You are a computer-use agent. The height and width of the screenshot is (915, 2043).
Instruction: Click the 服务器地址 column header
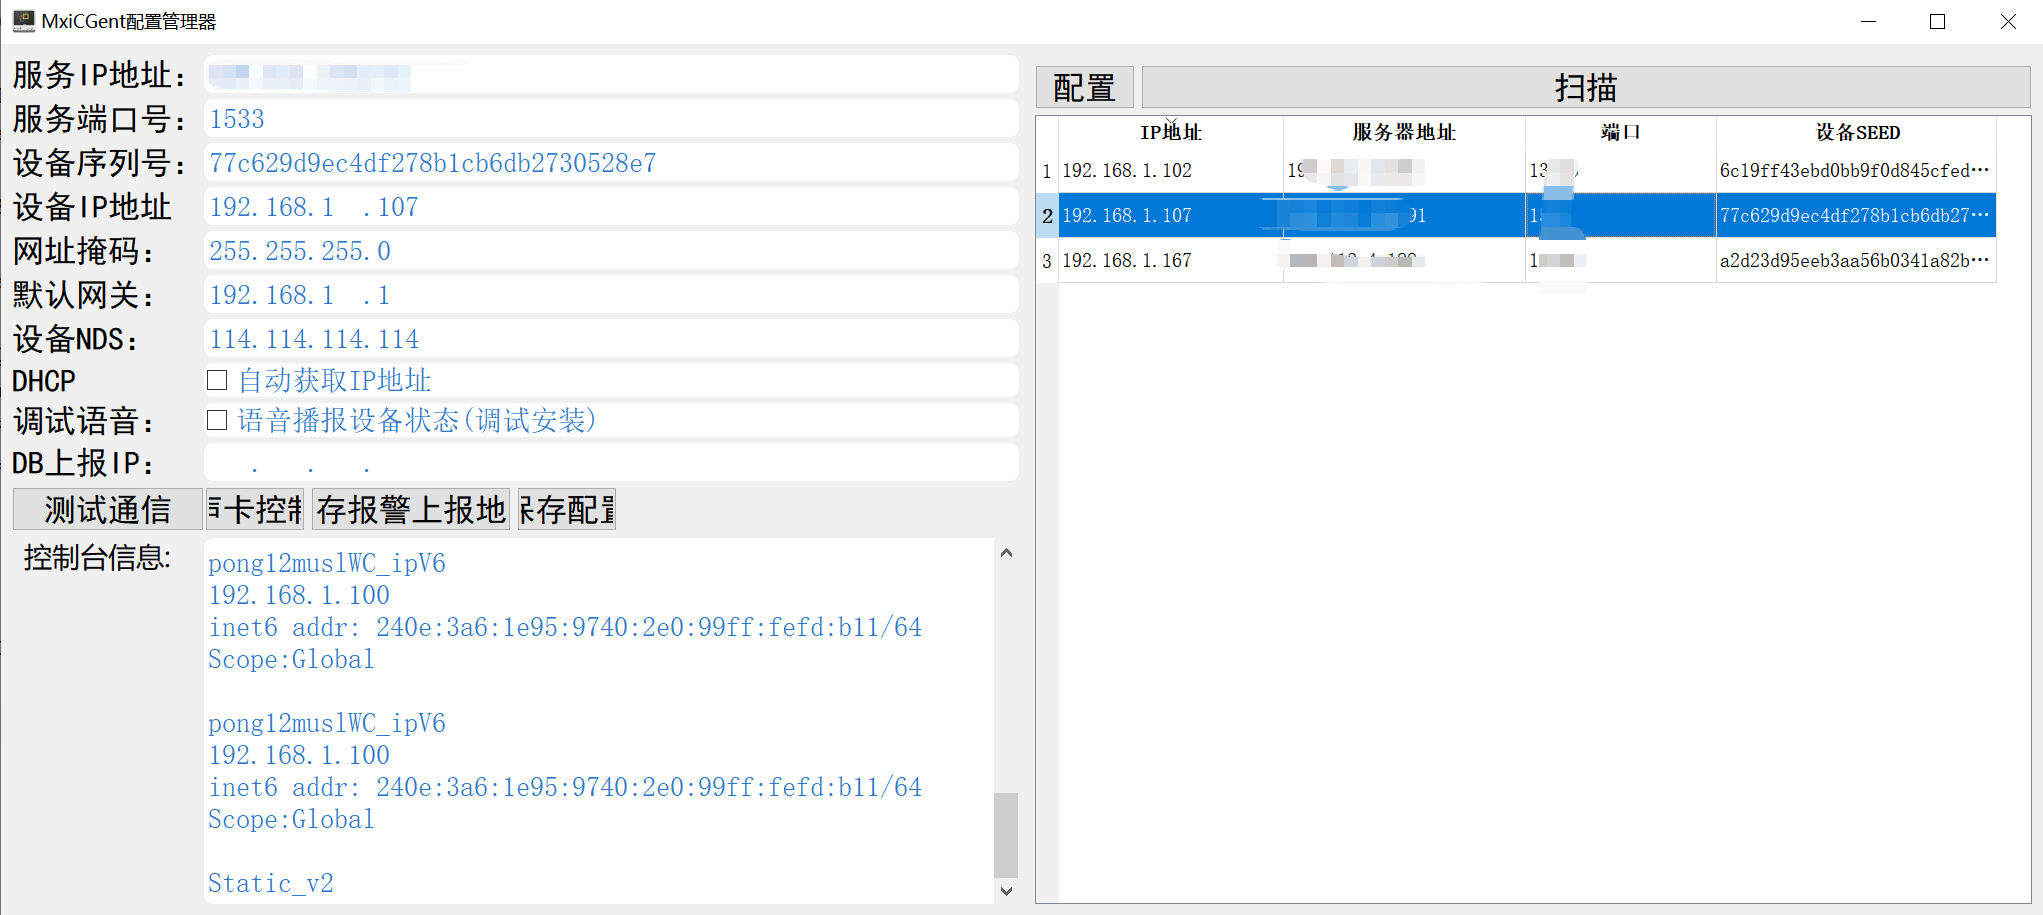[x=1403, y=133]
